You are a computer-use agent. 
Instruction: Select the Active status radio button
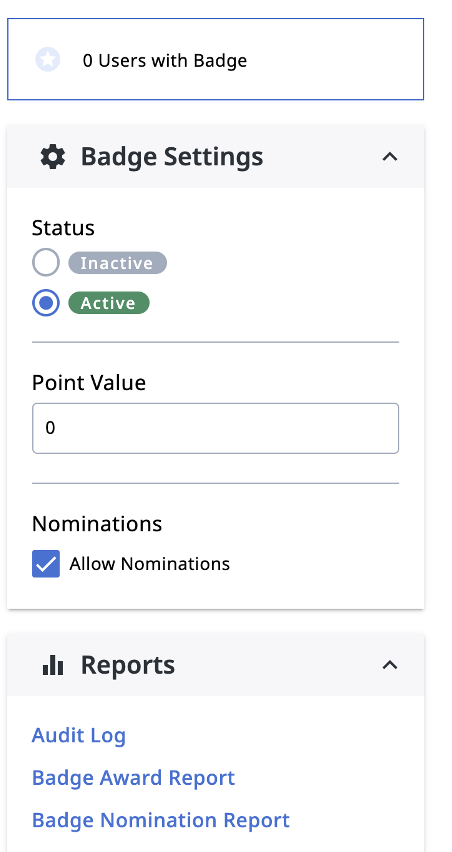pos(46,303)
